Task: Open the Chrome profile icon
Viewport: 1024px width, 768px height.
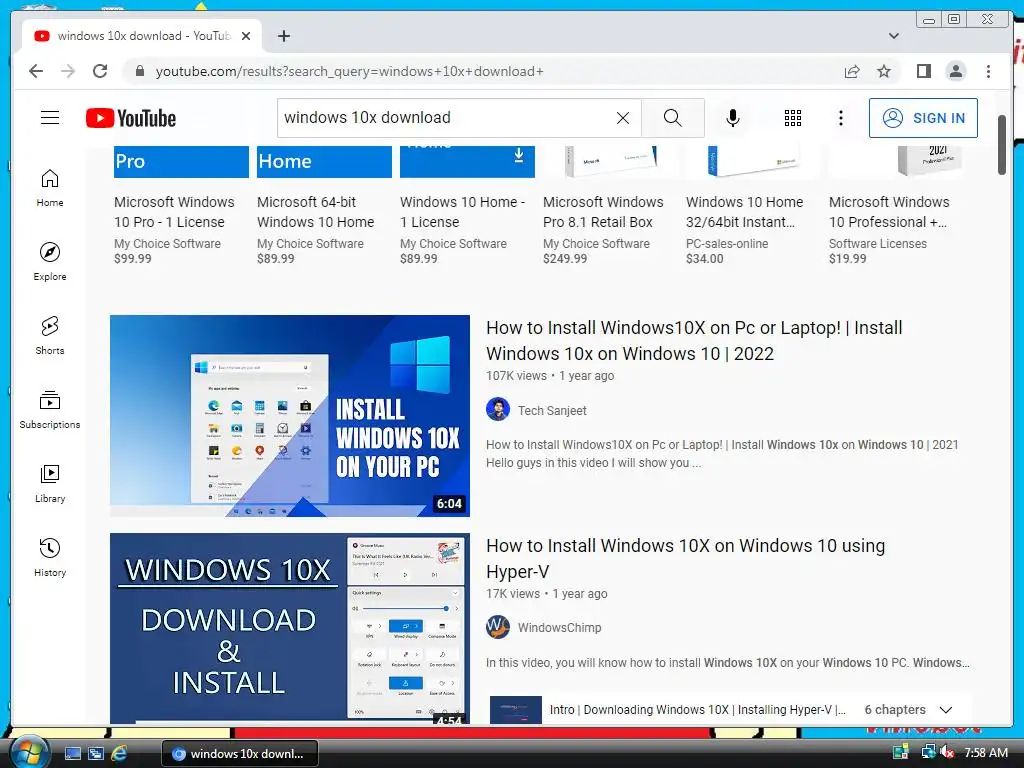Action: pyautogui.click(x=955, y=71)
